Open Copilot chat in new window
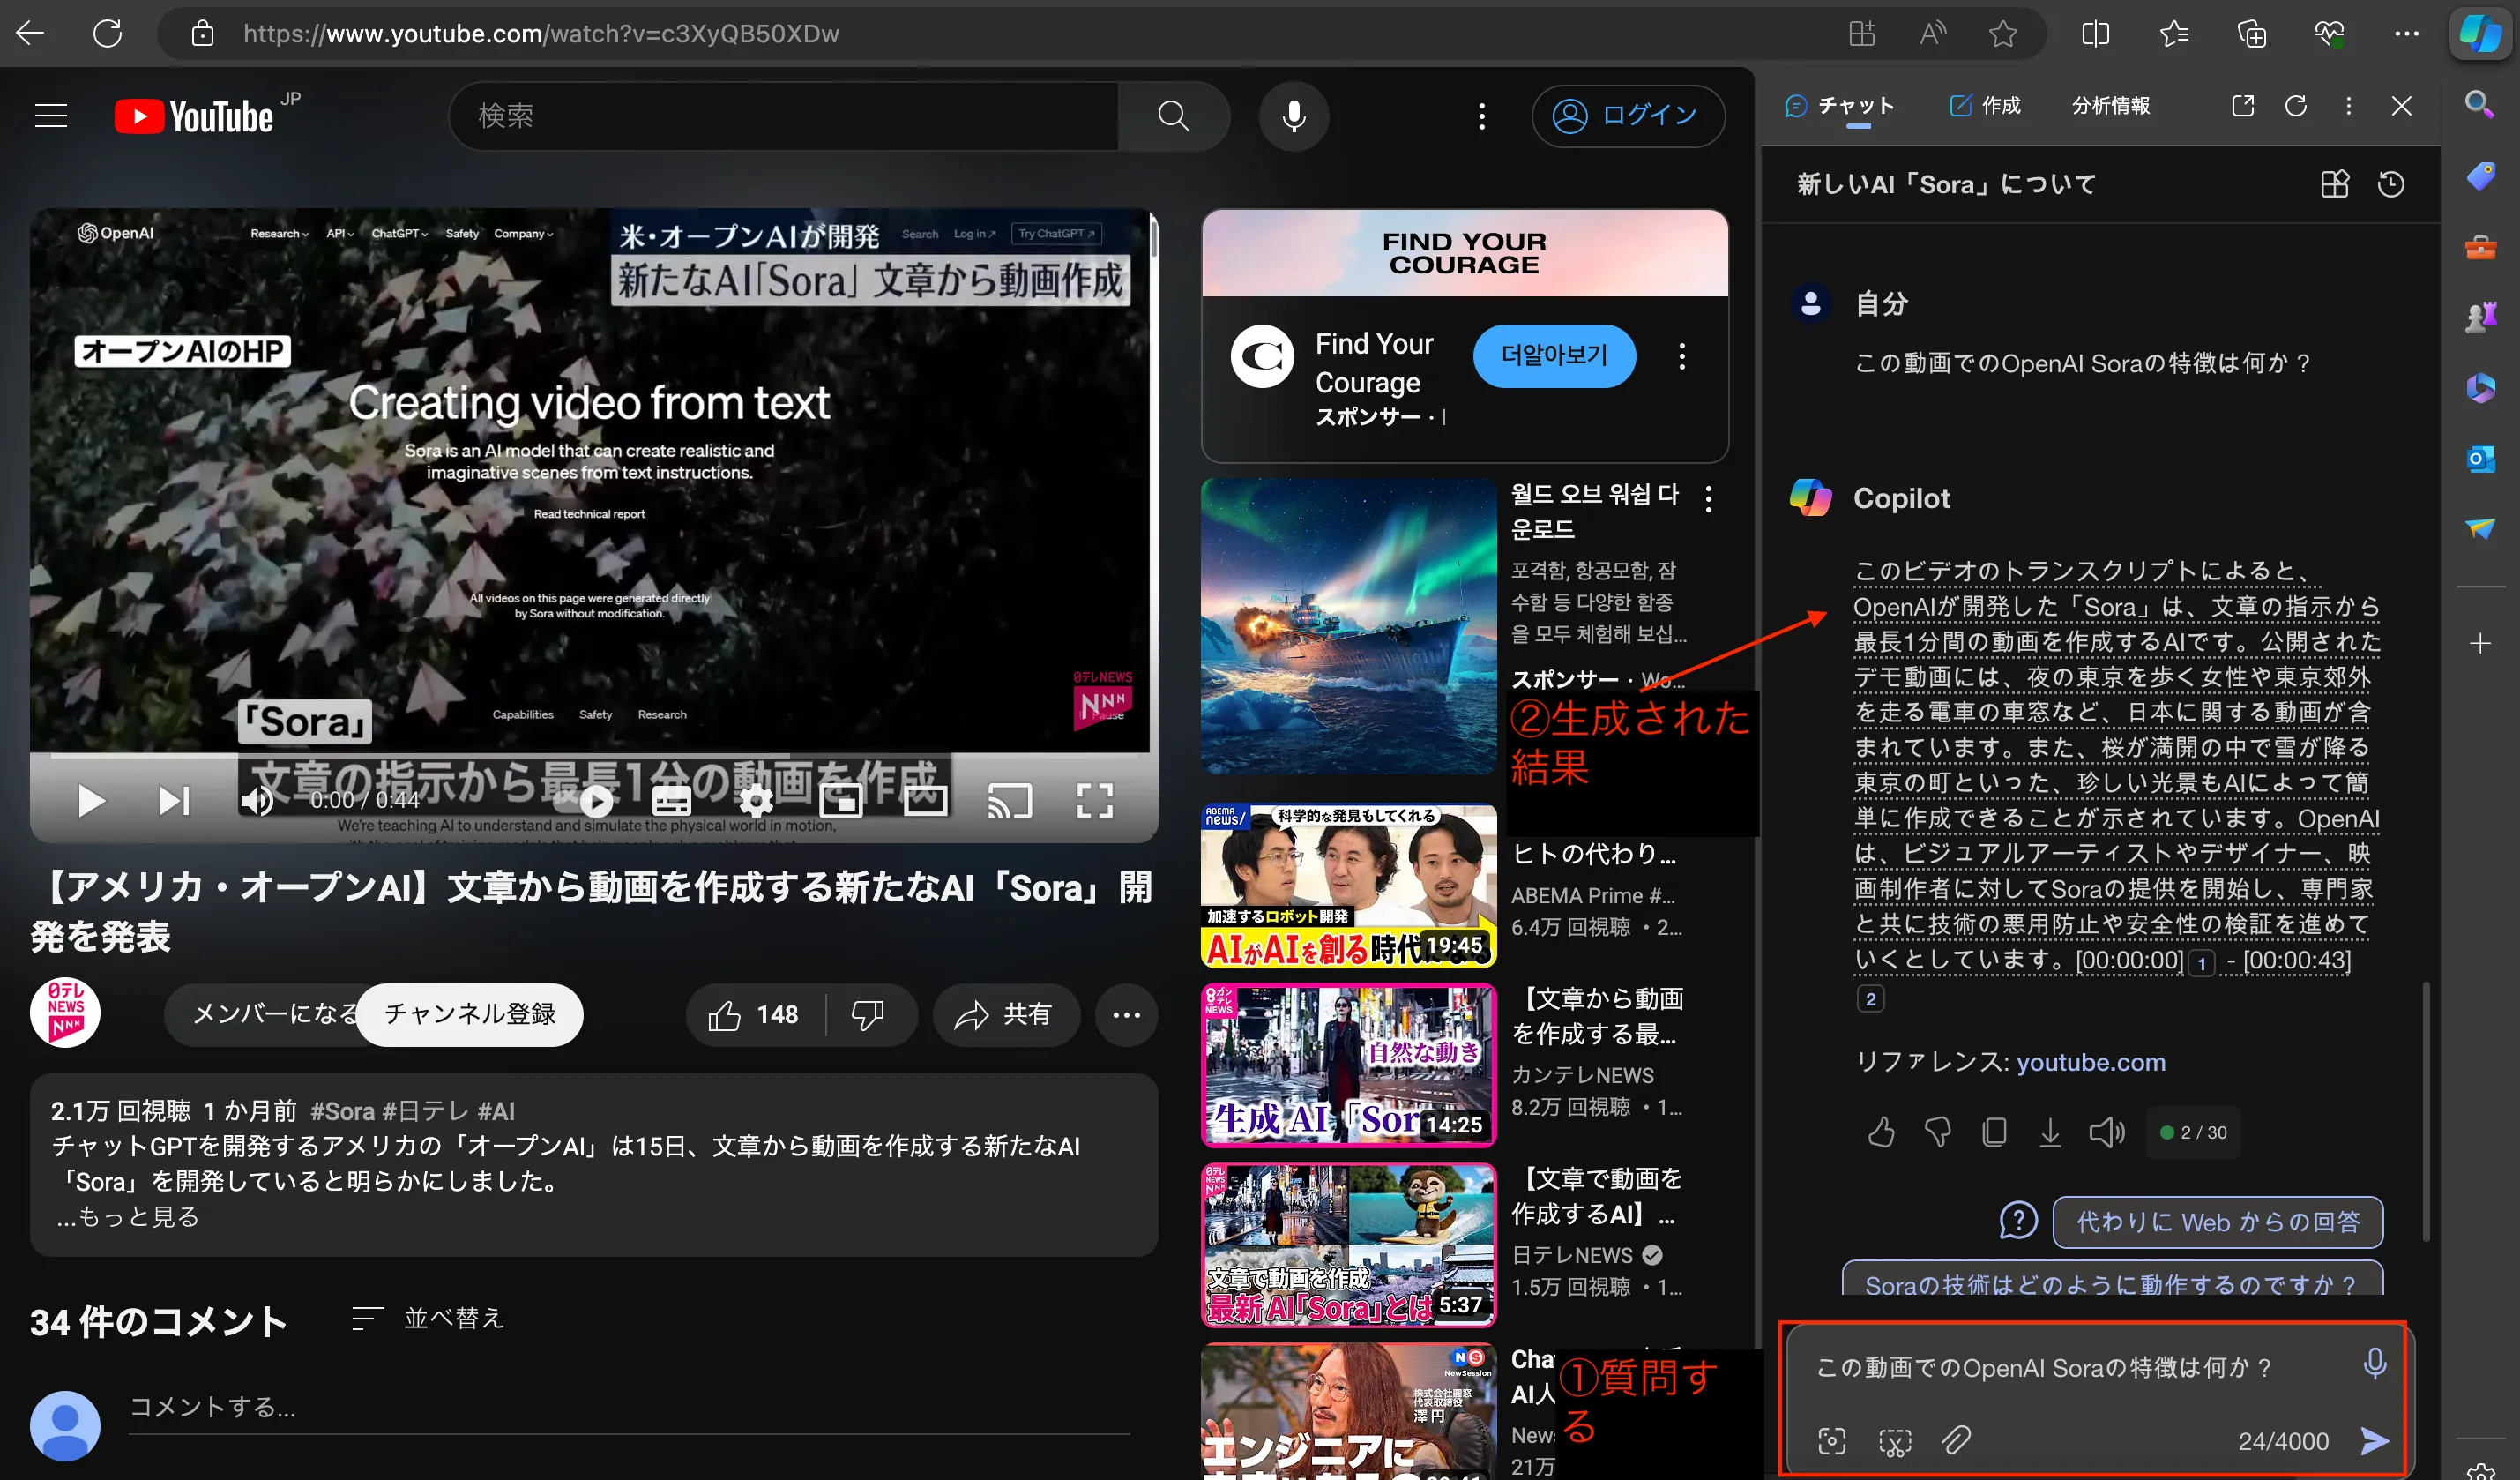The height and width of the screenshot is (1480, 2520). [x=2242, y=105]
